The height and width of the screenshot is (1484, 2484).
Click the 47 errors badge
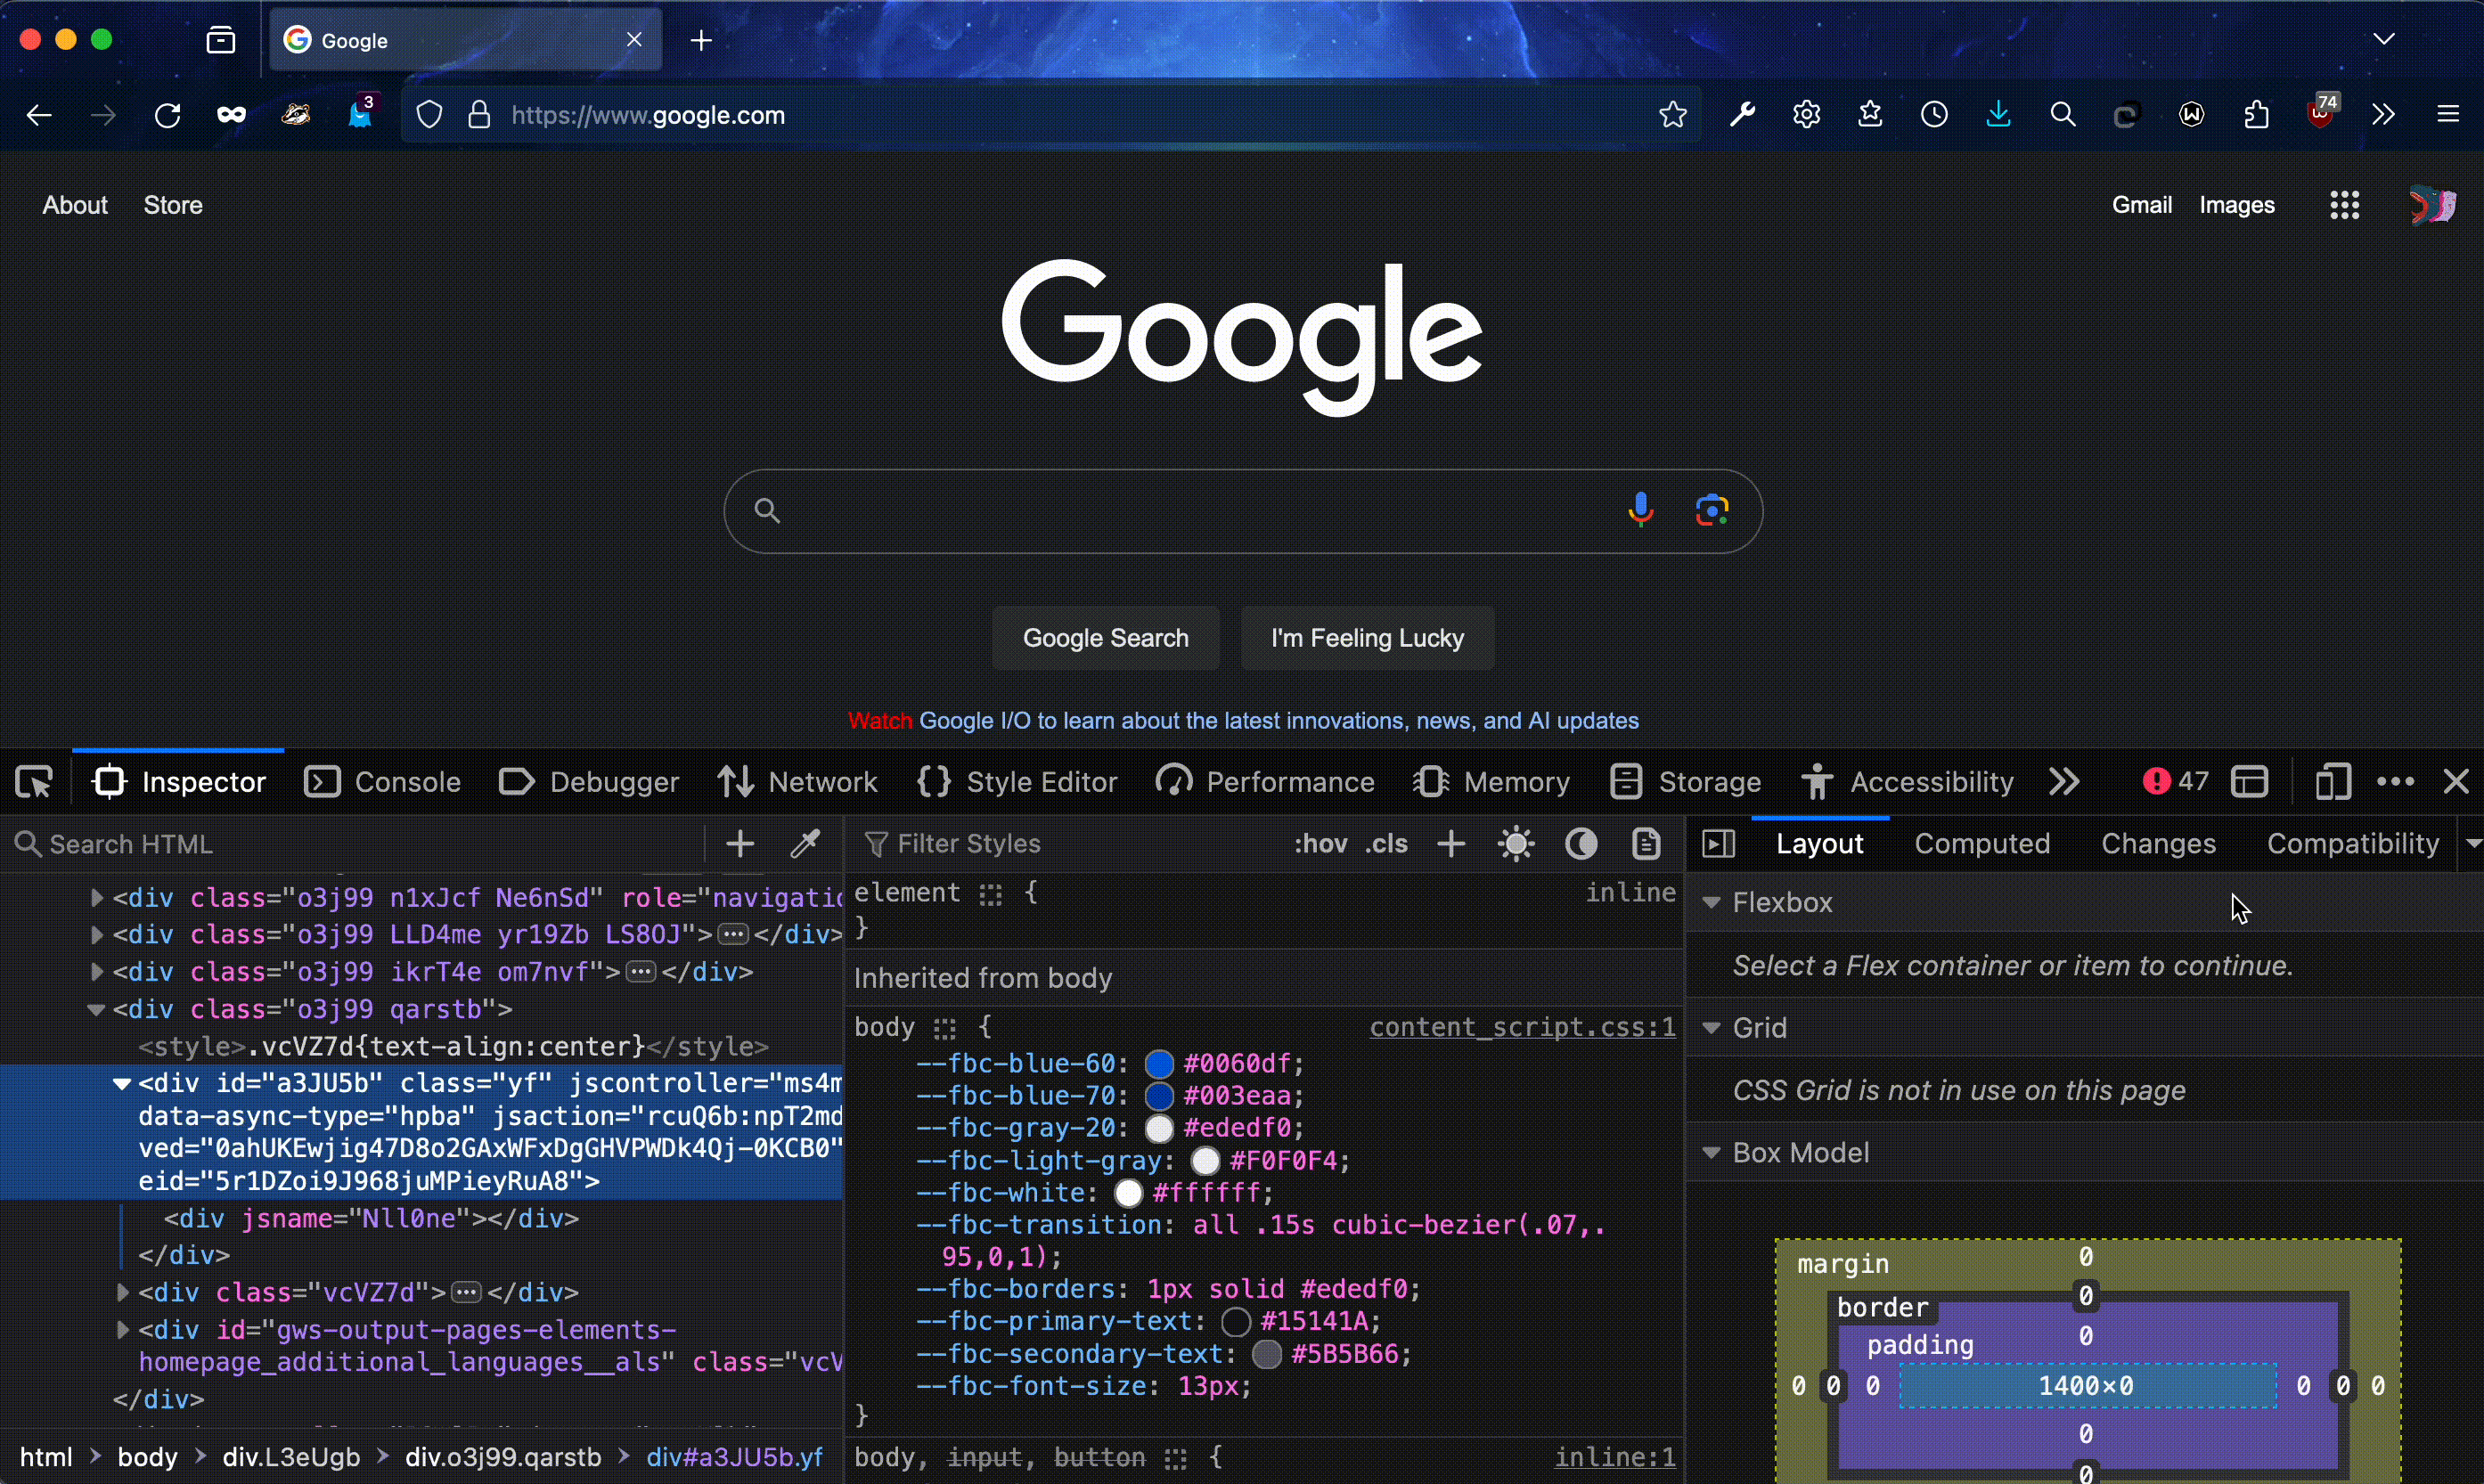(2175, 781)
